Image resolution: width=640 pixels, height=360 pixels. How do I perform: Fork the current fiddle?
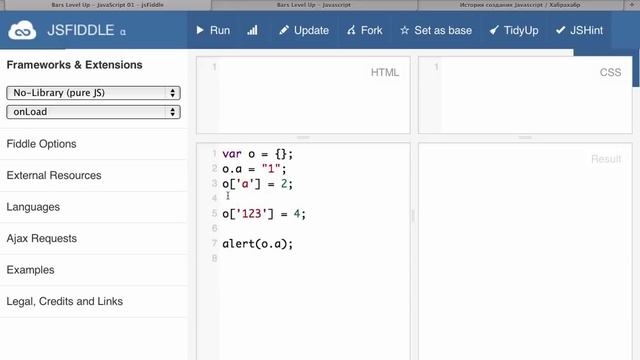click(364, 30)
